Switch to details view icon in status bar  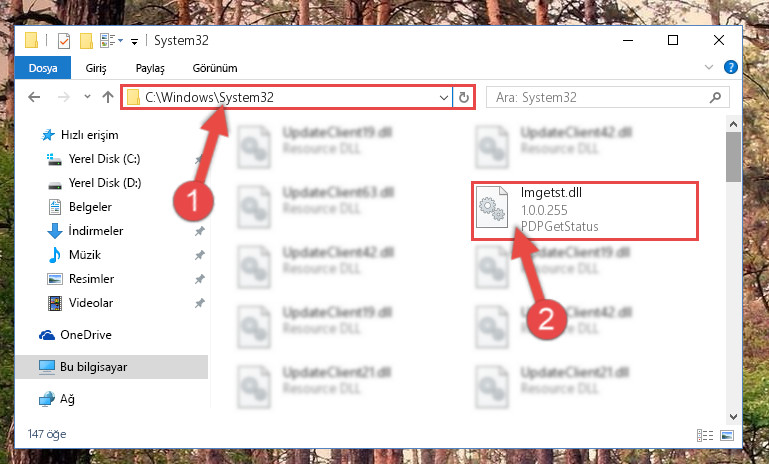click(x=705, y=435)
